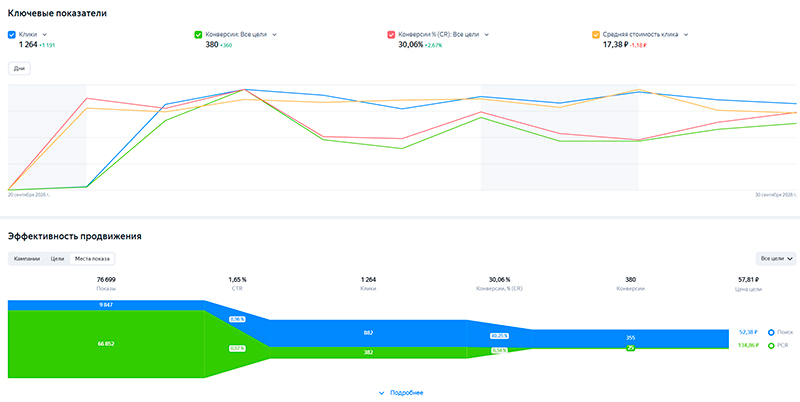Viewport: 800px width, 402px height.
Task: Click the 20 сентября 2026 date label
Action: 29,195
